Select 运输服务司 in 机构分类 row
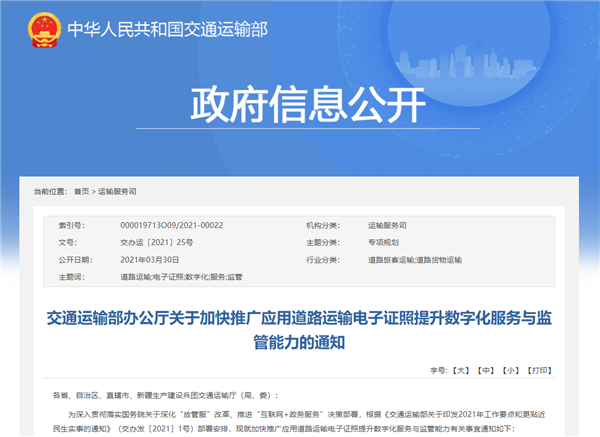The height and width of the screenshot is (437, 600). [387, 225]
